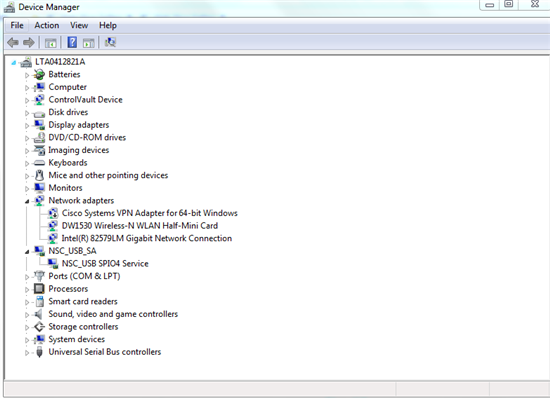Select the Imaging devices label
This screenshot has height=398, width=550.
(x=79, y=150)
